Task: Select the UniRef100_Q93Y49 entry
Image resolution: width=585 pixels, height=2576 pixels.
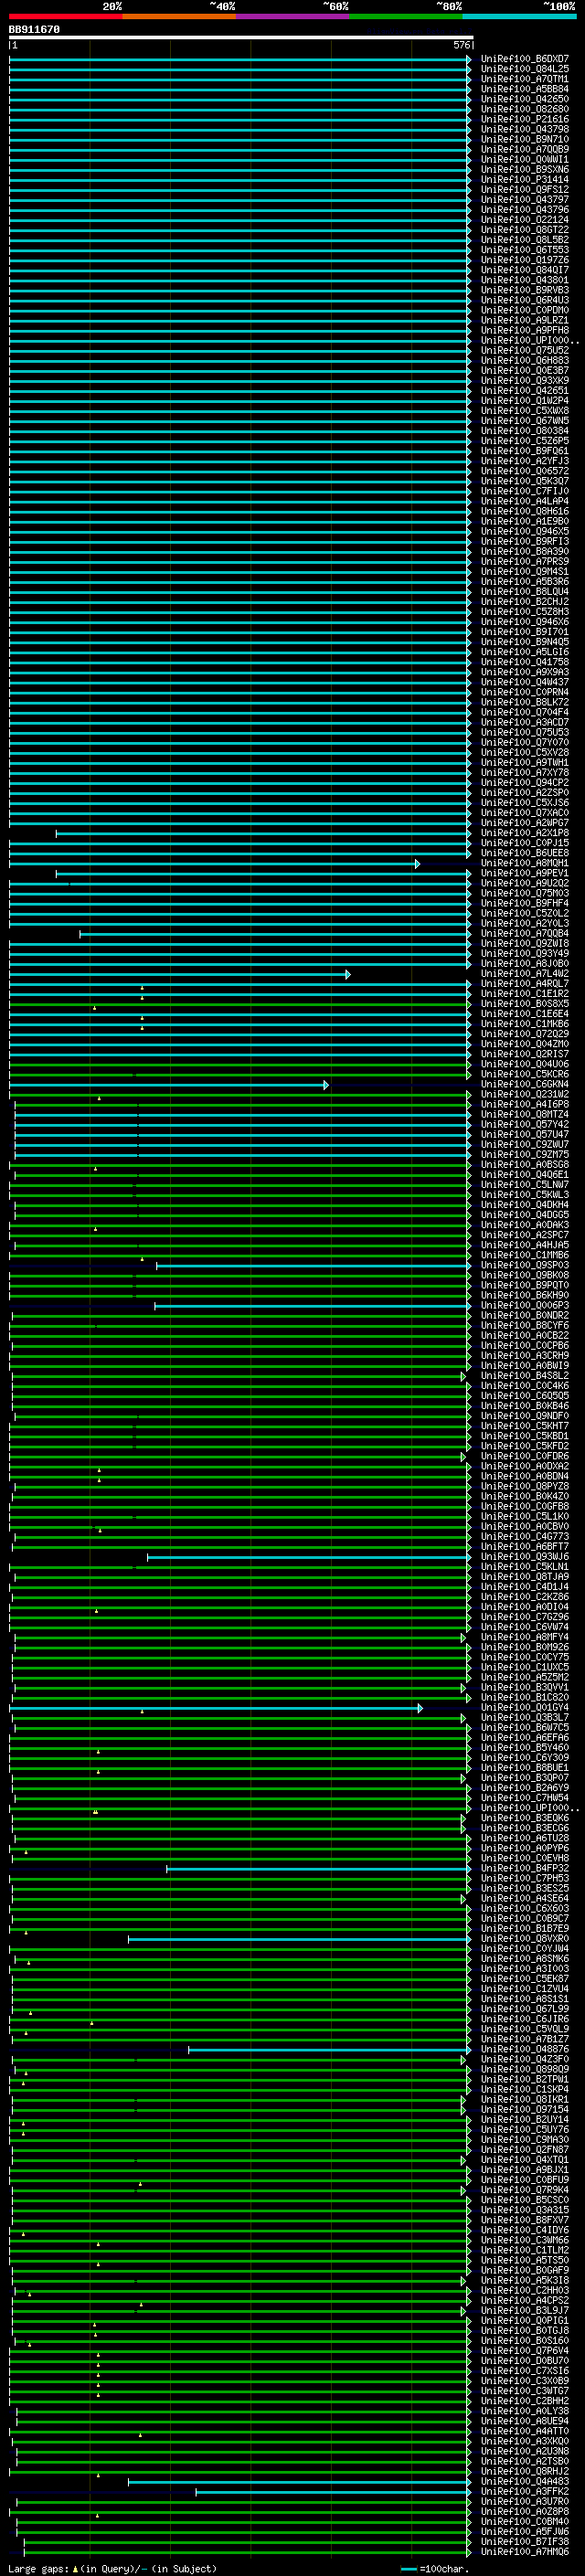Action: pyautogui.click(x=525, y=954)
